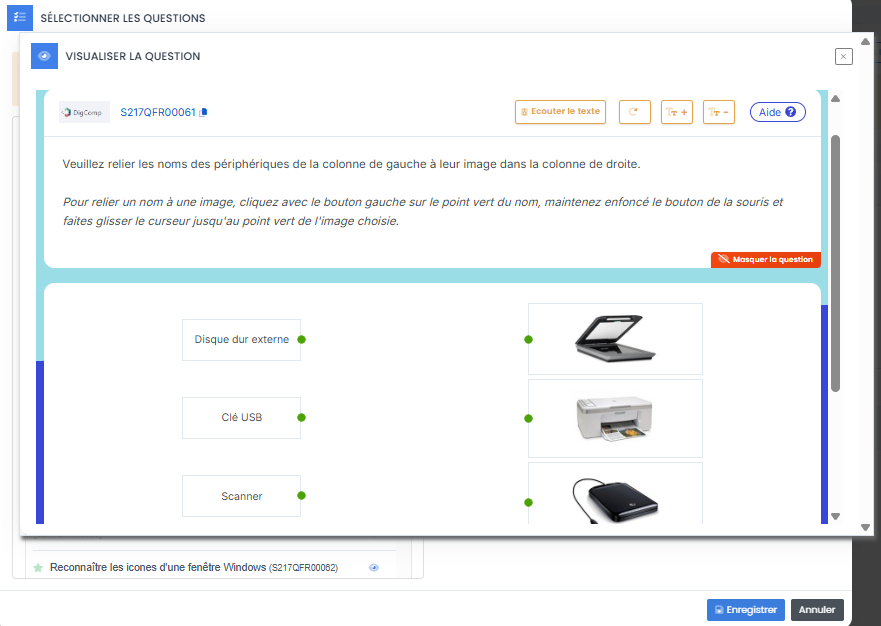Click the star icon beside Reconnaître les icones
881x626 pixels.
pos(38,568)
